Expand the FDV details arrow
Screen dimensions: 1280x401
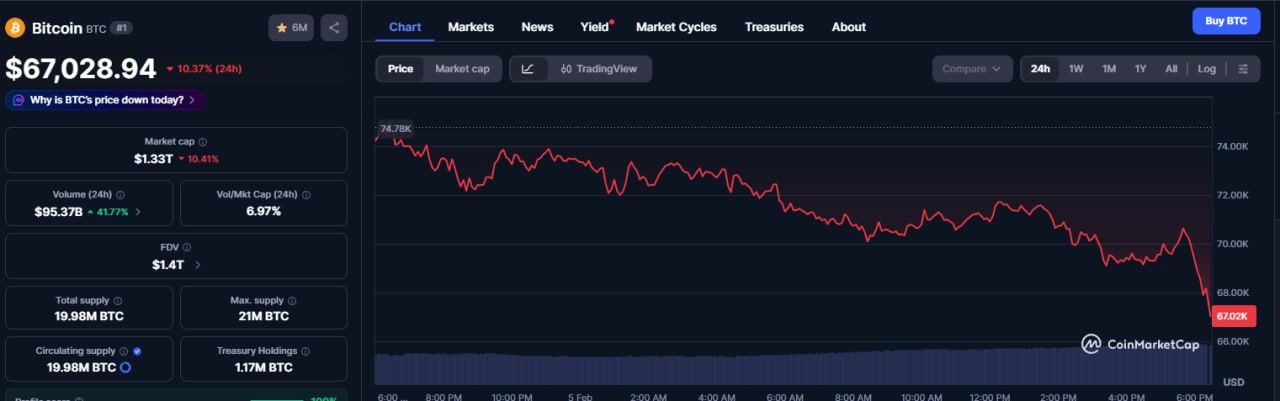(197, 265)
